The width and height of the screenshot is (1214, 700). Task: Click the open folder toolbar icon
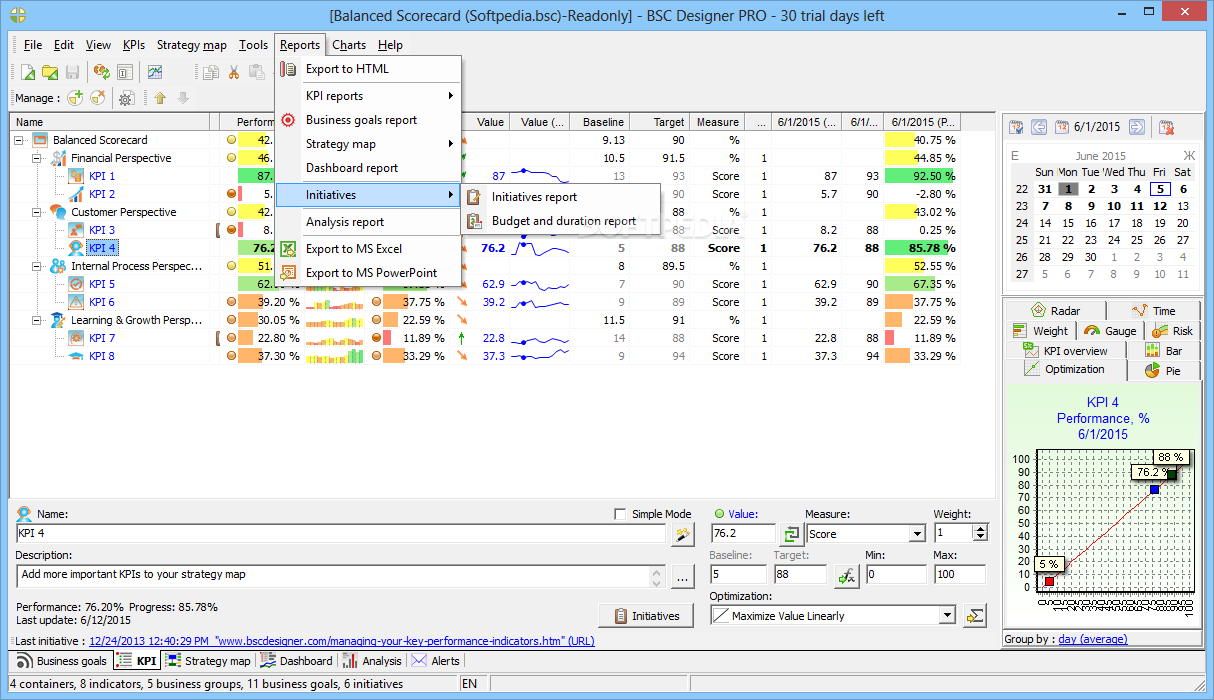pyautogui.click(x=49, y=72)
